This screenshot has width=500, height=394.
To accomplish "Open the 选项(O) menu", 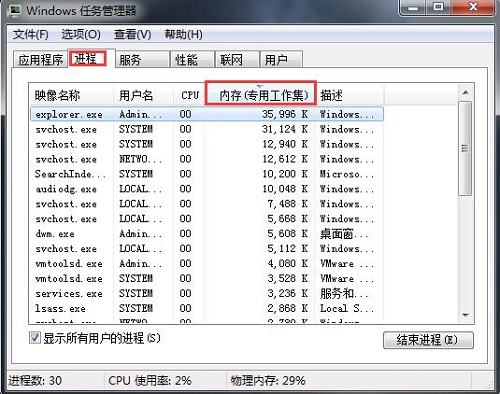I will pos(81,34).
